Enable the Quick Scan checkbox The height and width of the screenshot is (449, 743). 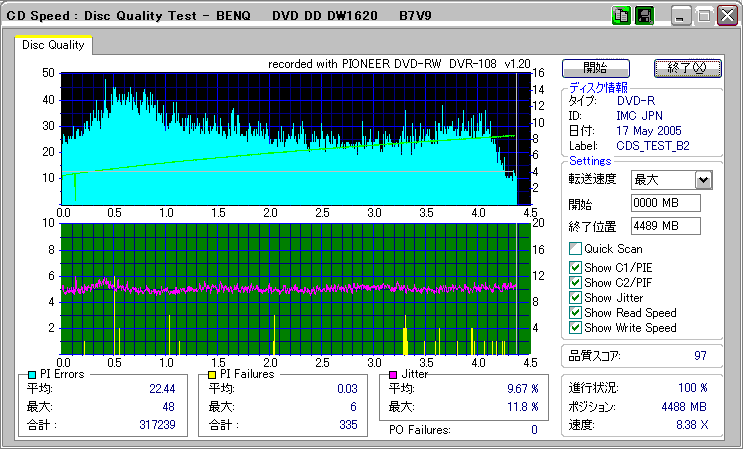click(x=575, y=249)
